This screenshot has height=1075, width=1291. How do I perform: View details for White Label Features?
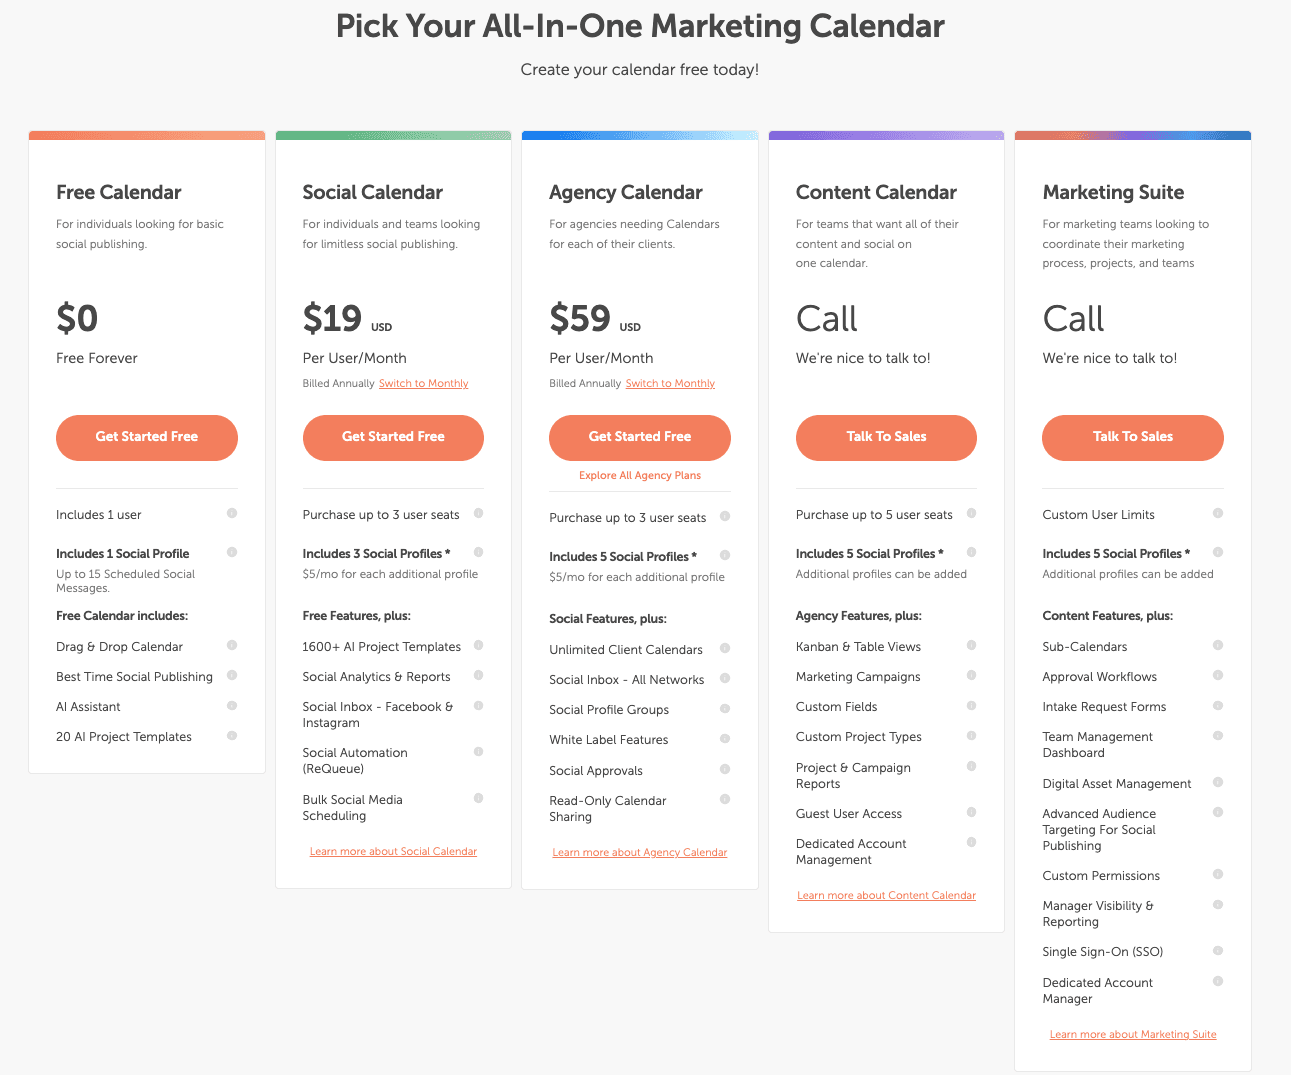point(724,738)
